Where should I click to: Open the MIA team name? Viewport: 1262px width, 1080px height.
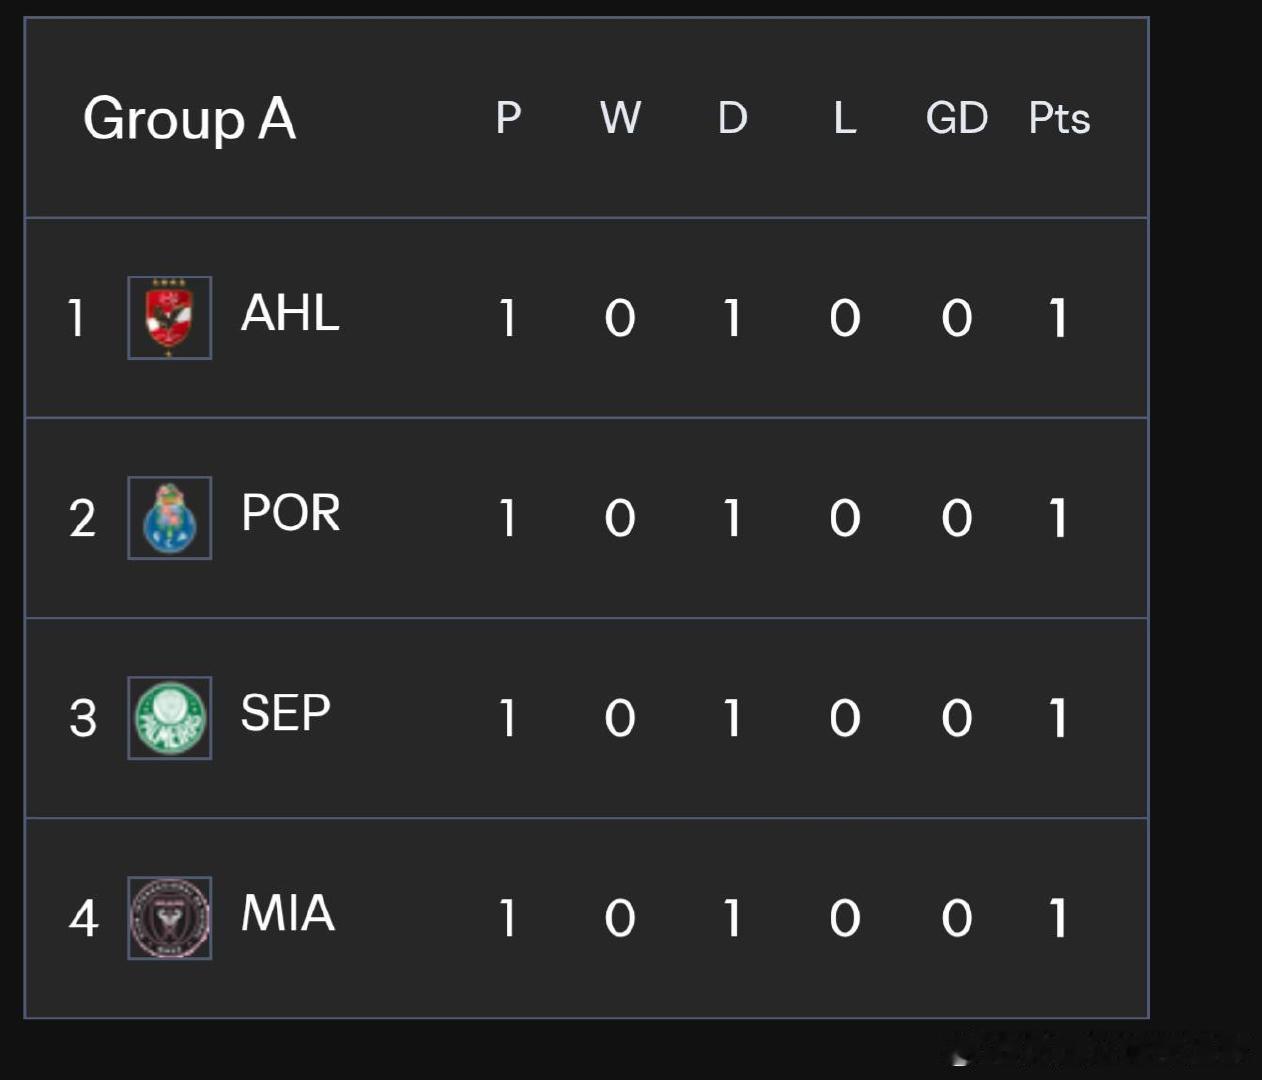pos(288,913)
